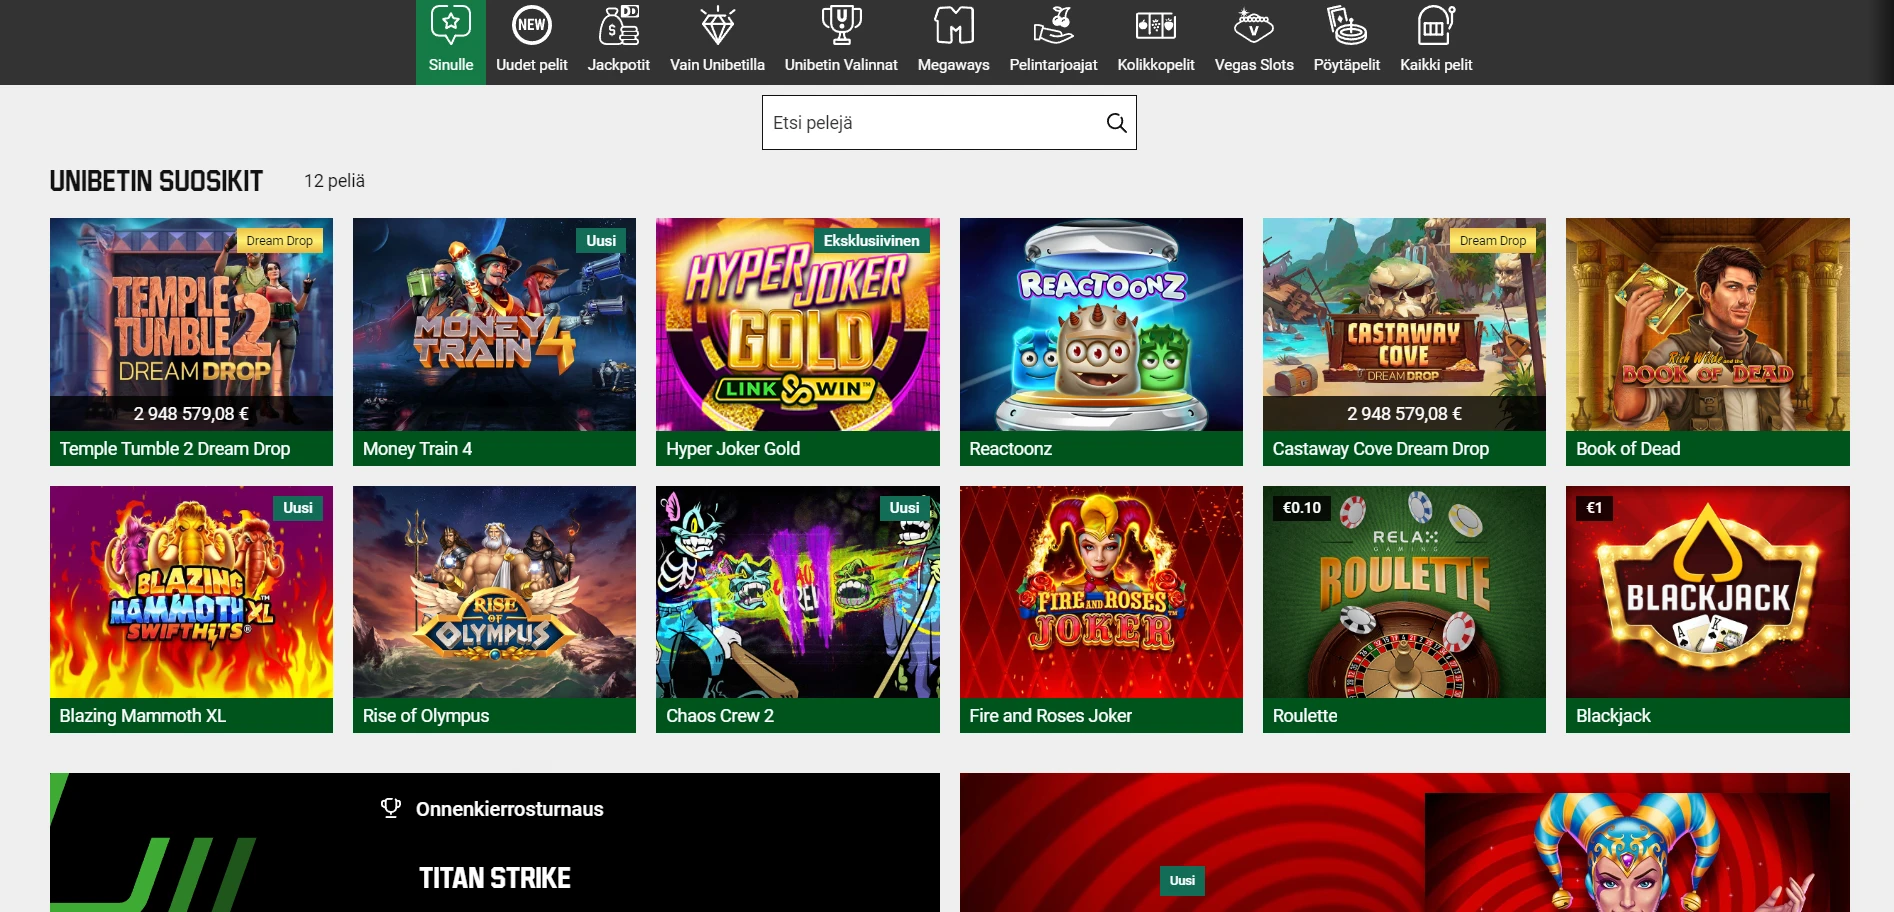Viewport: 1894px width, 912px height.
Task: Open the Rise of Olympus thumbnail
Action: pos(494,592)
